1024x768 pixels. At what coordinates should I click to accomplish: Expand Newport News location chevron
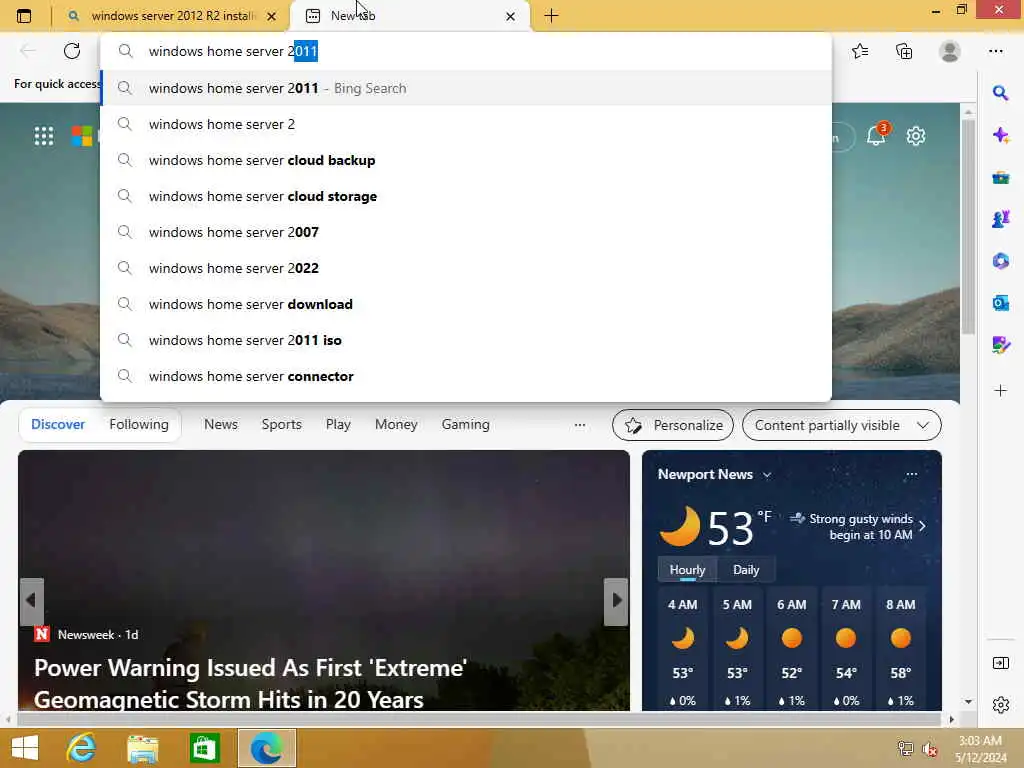(x=767, y=475)
